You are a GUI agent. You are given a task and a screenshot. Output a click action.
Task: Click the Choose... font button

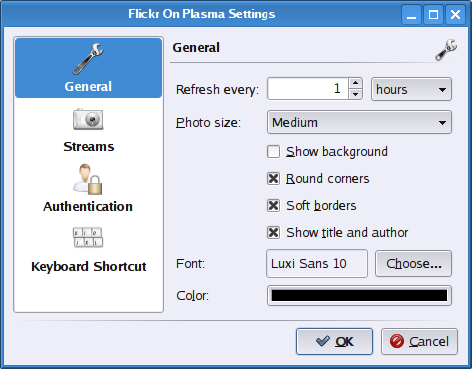413,264
